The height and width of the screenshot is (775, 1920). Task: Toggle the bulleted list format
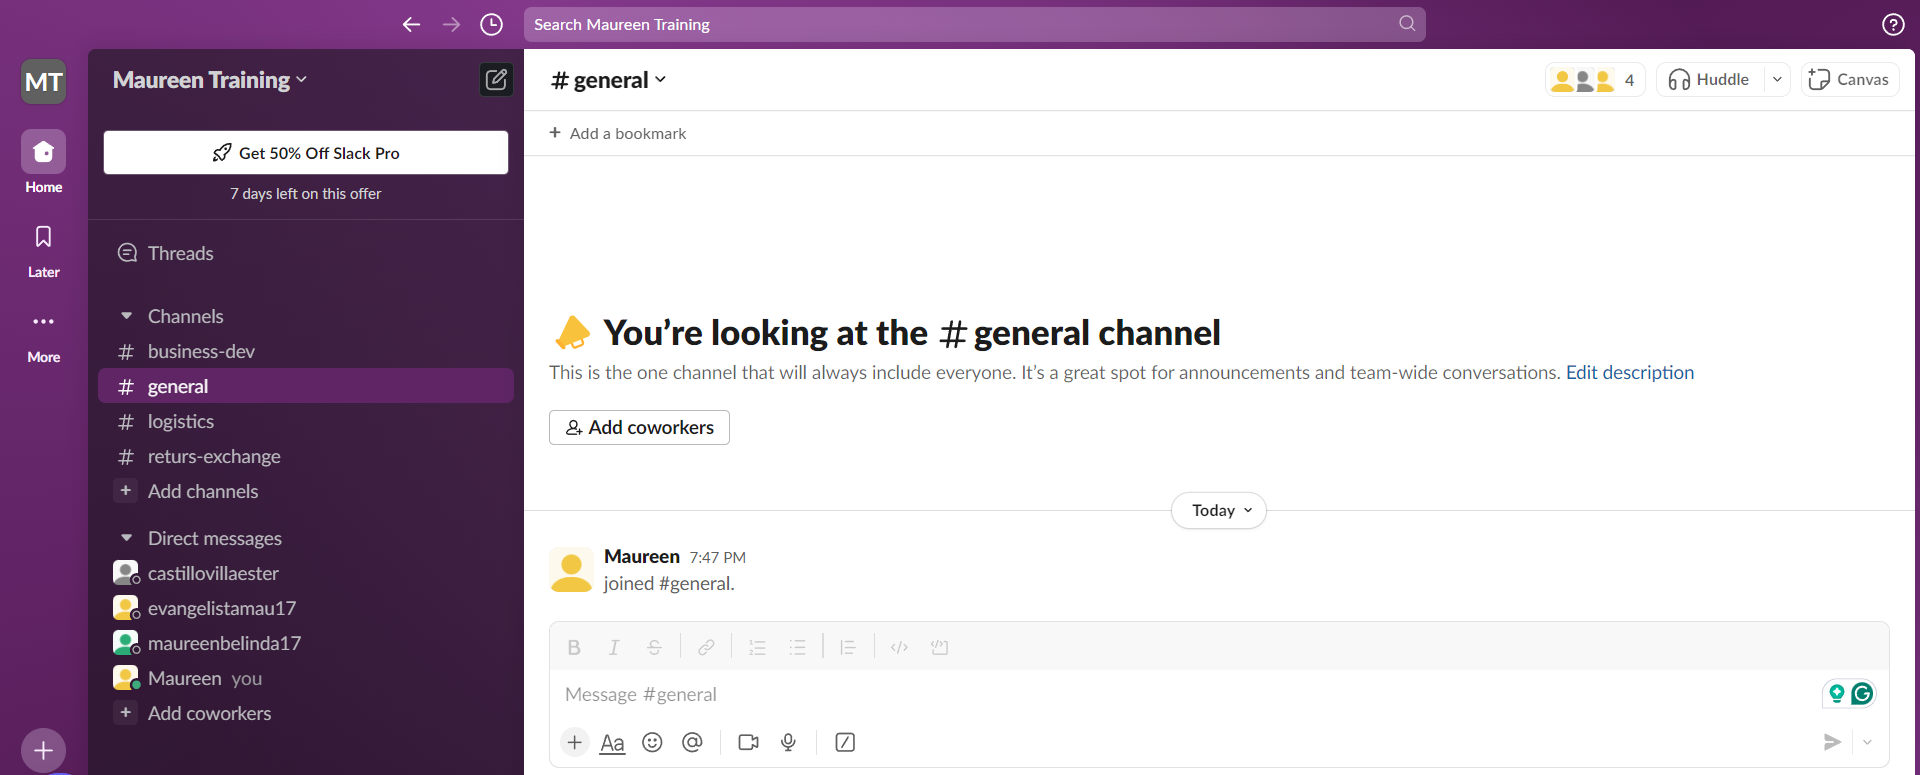(797, 647)
